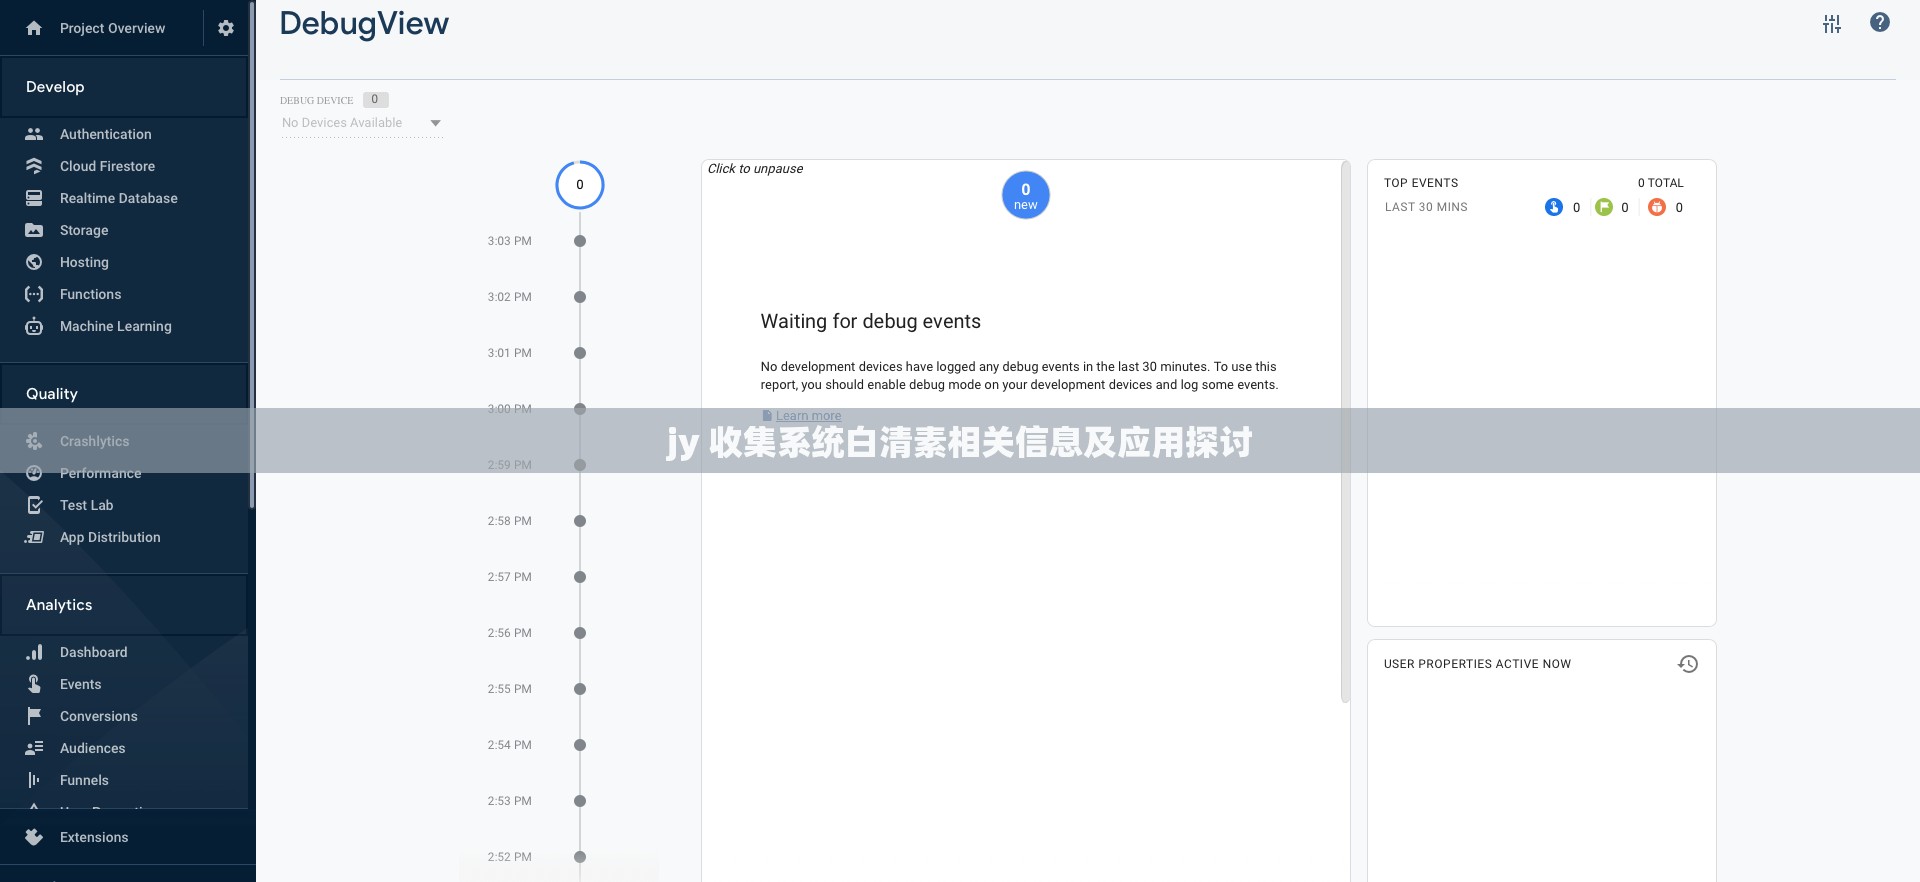Image resolution: width=1920 pixels, height=882 pixels.
Task: Click the Cloud Firestore icon
Action: click(x=34, y=166)
